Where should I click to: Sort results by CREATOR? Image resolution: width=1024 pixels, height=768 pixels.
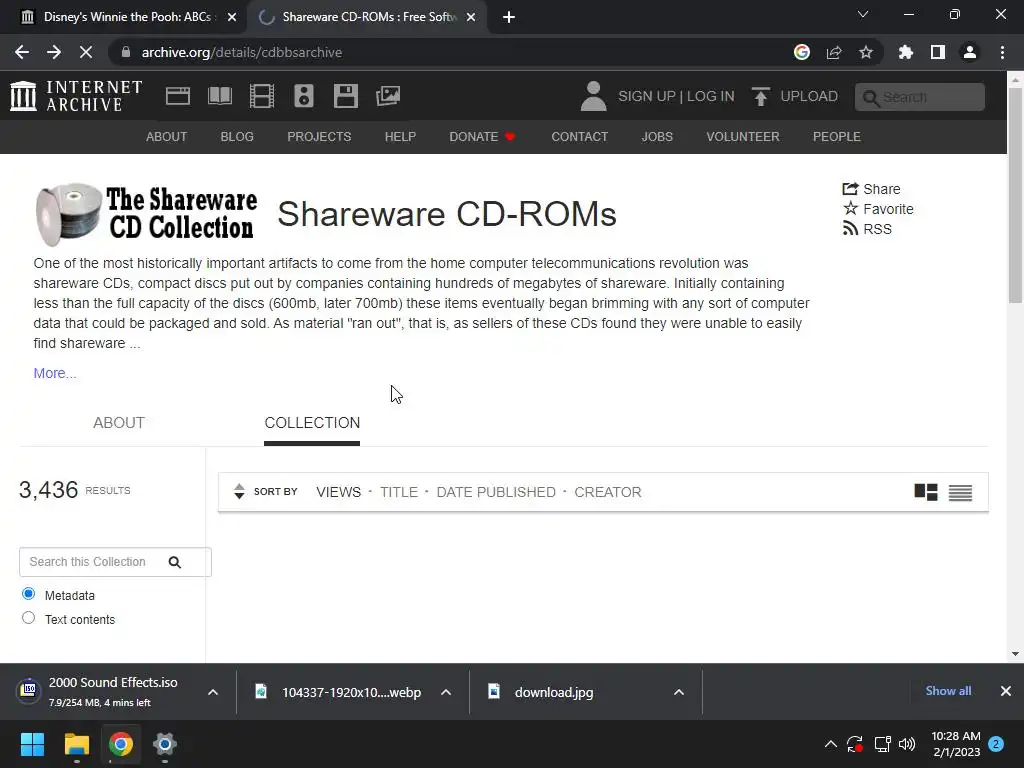tap(608, 492)
